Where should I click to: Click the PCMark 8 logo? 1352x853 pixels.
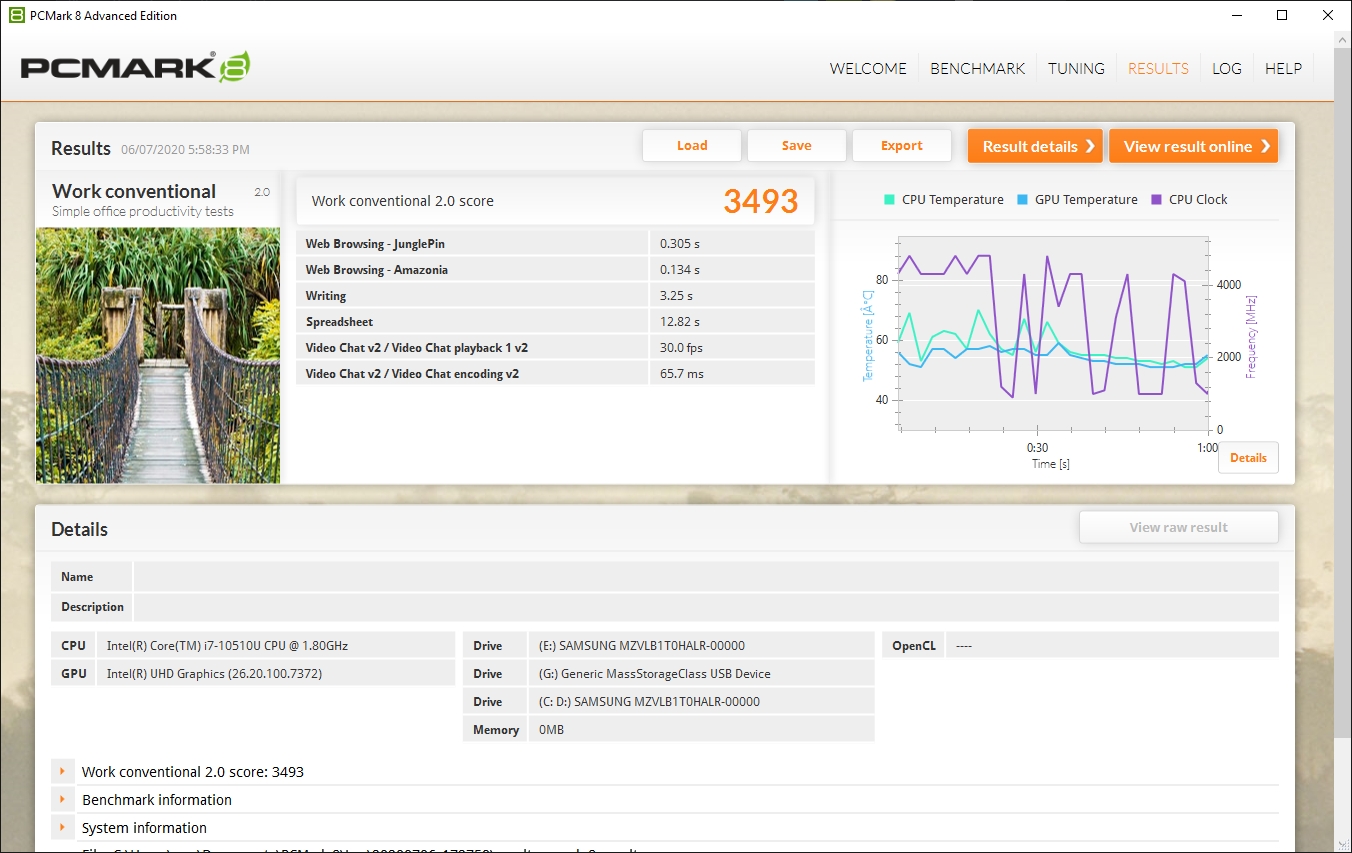point(135,67)
